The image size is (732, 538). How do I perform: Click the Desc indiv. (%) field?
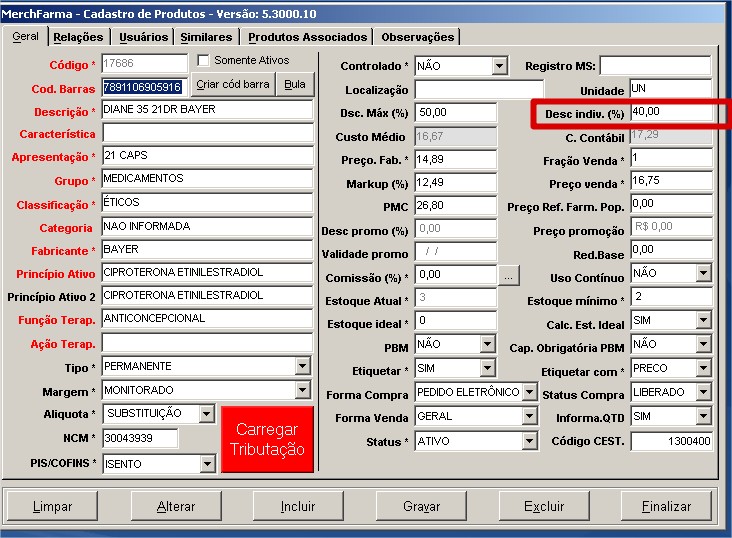point(670,112)
